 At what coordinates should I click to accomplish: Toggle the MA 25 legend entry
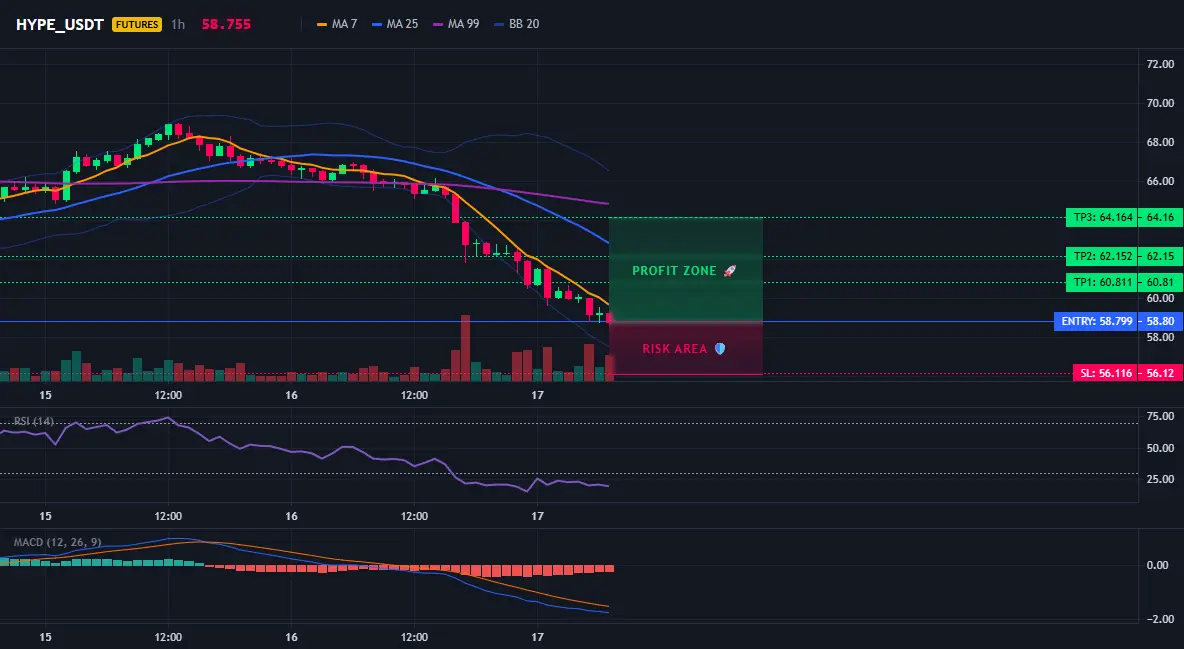pos(395,24)
